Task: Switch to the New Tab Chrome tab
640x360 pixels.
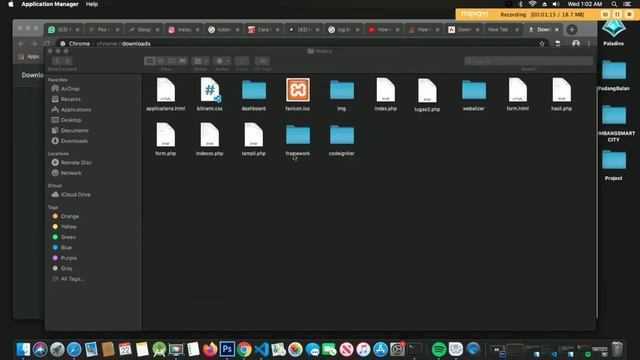Action: pos(502,29)
